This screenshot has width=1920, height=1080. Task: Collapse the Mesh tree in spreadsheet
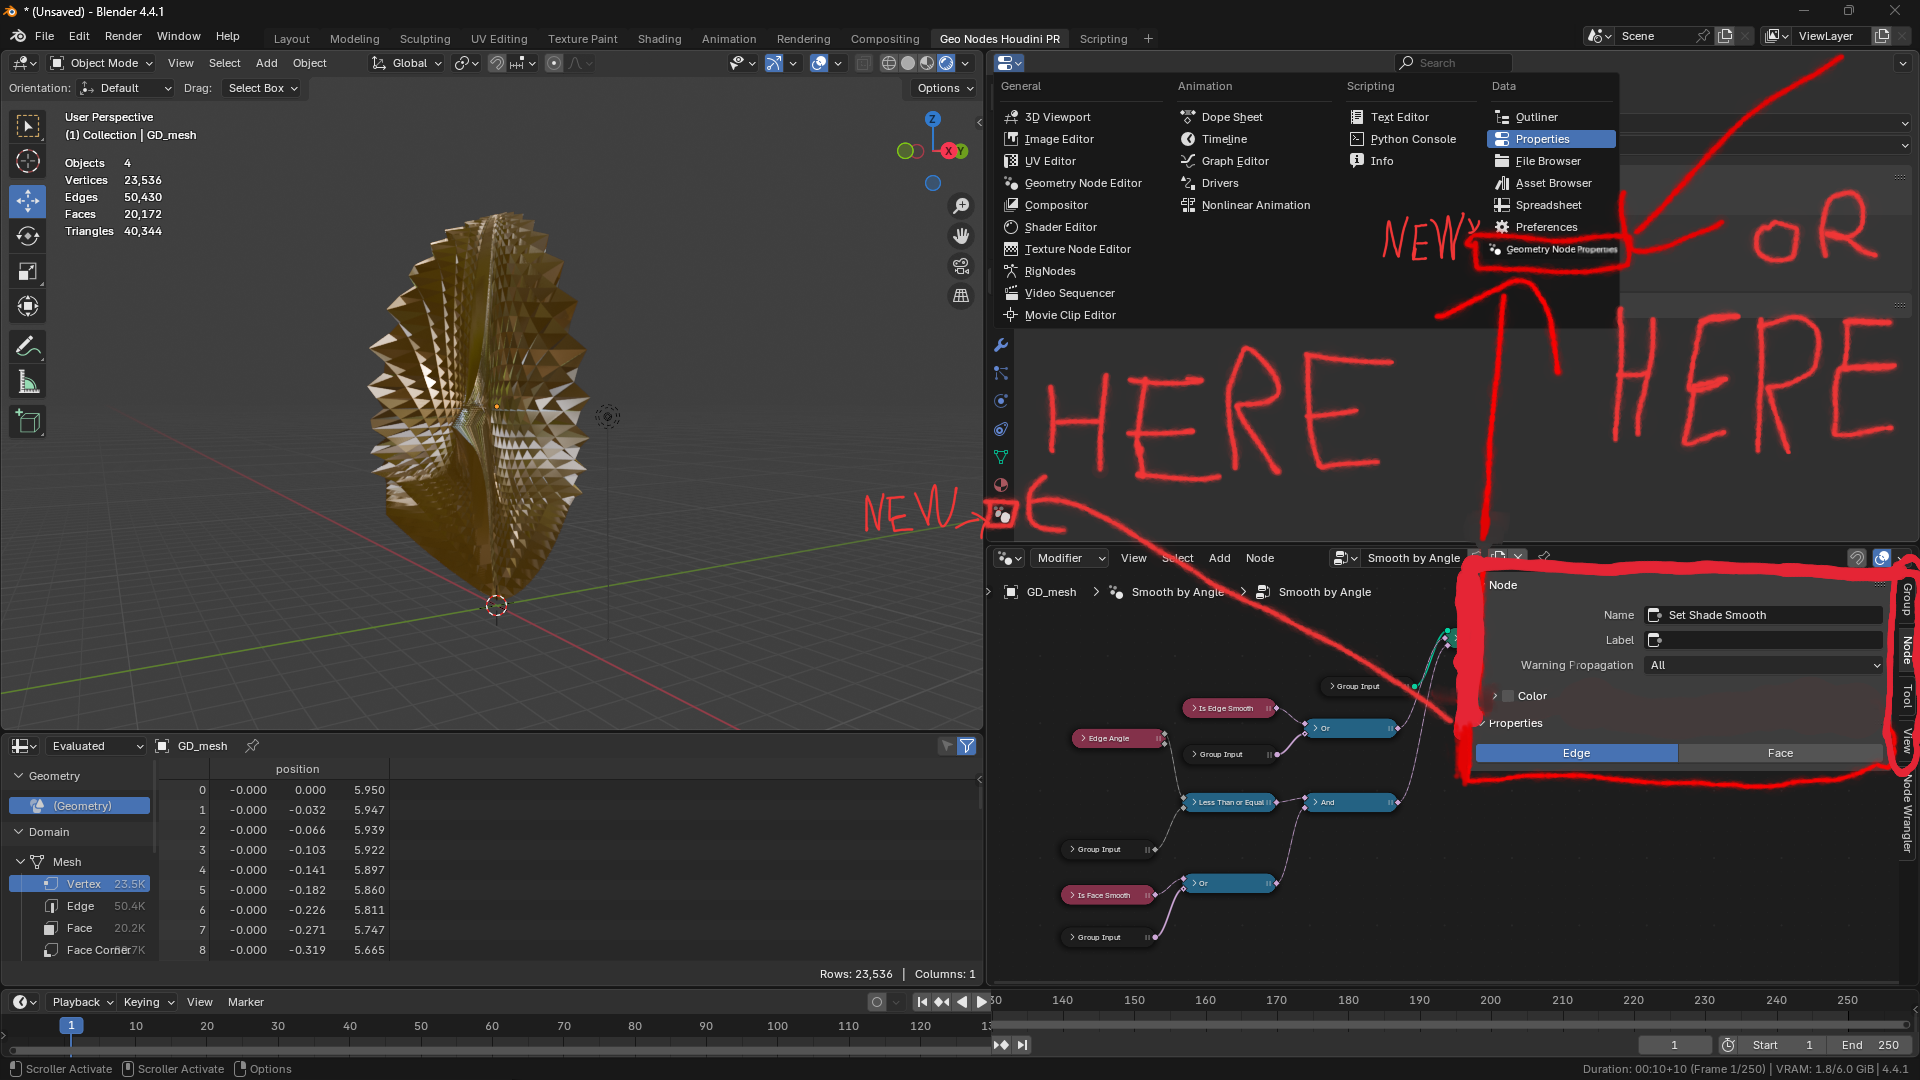20,862
